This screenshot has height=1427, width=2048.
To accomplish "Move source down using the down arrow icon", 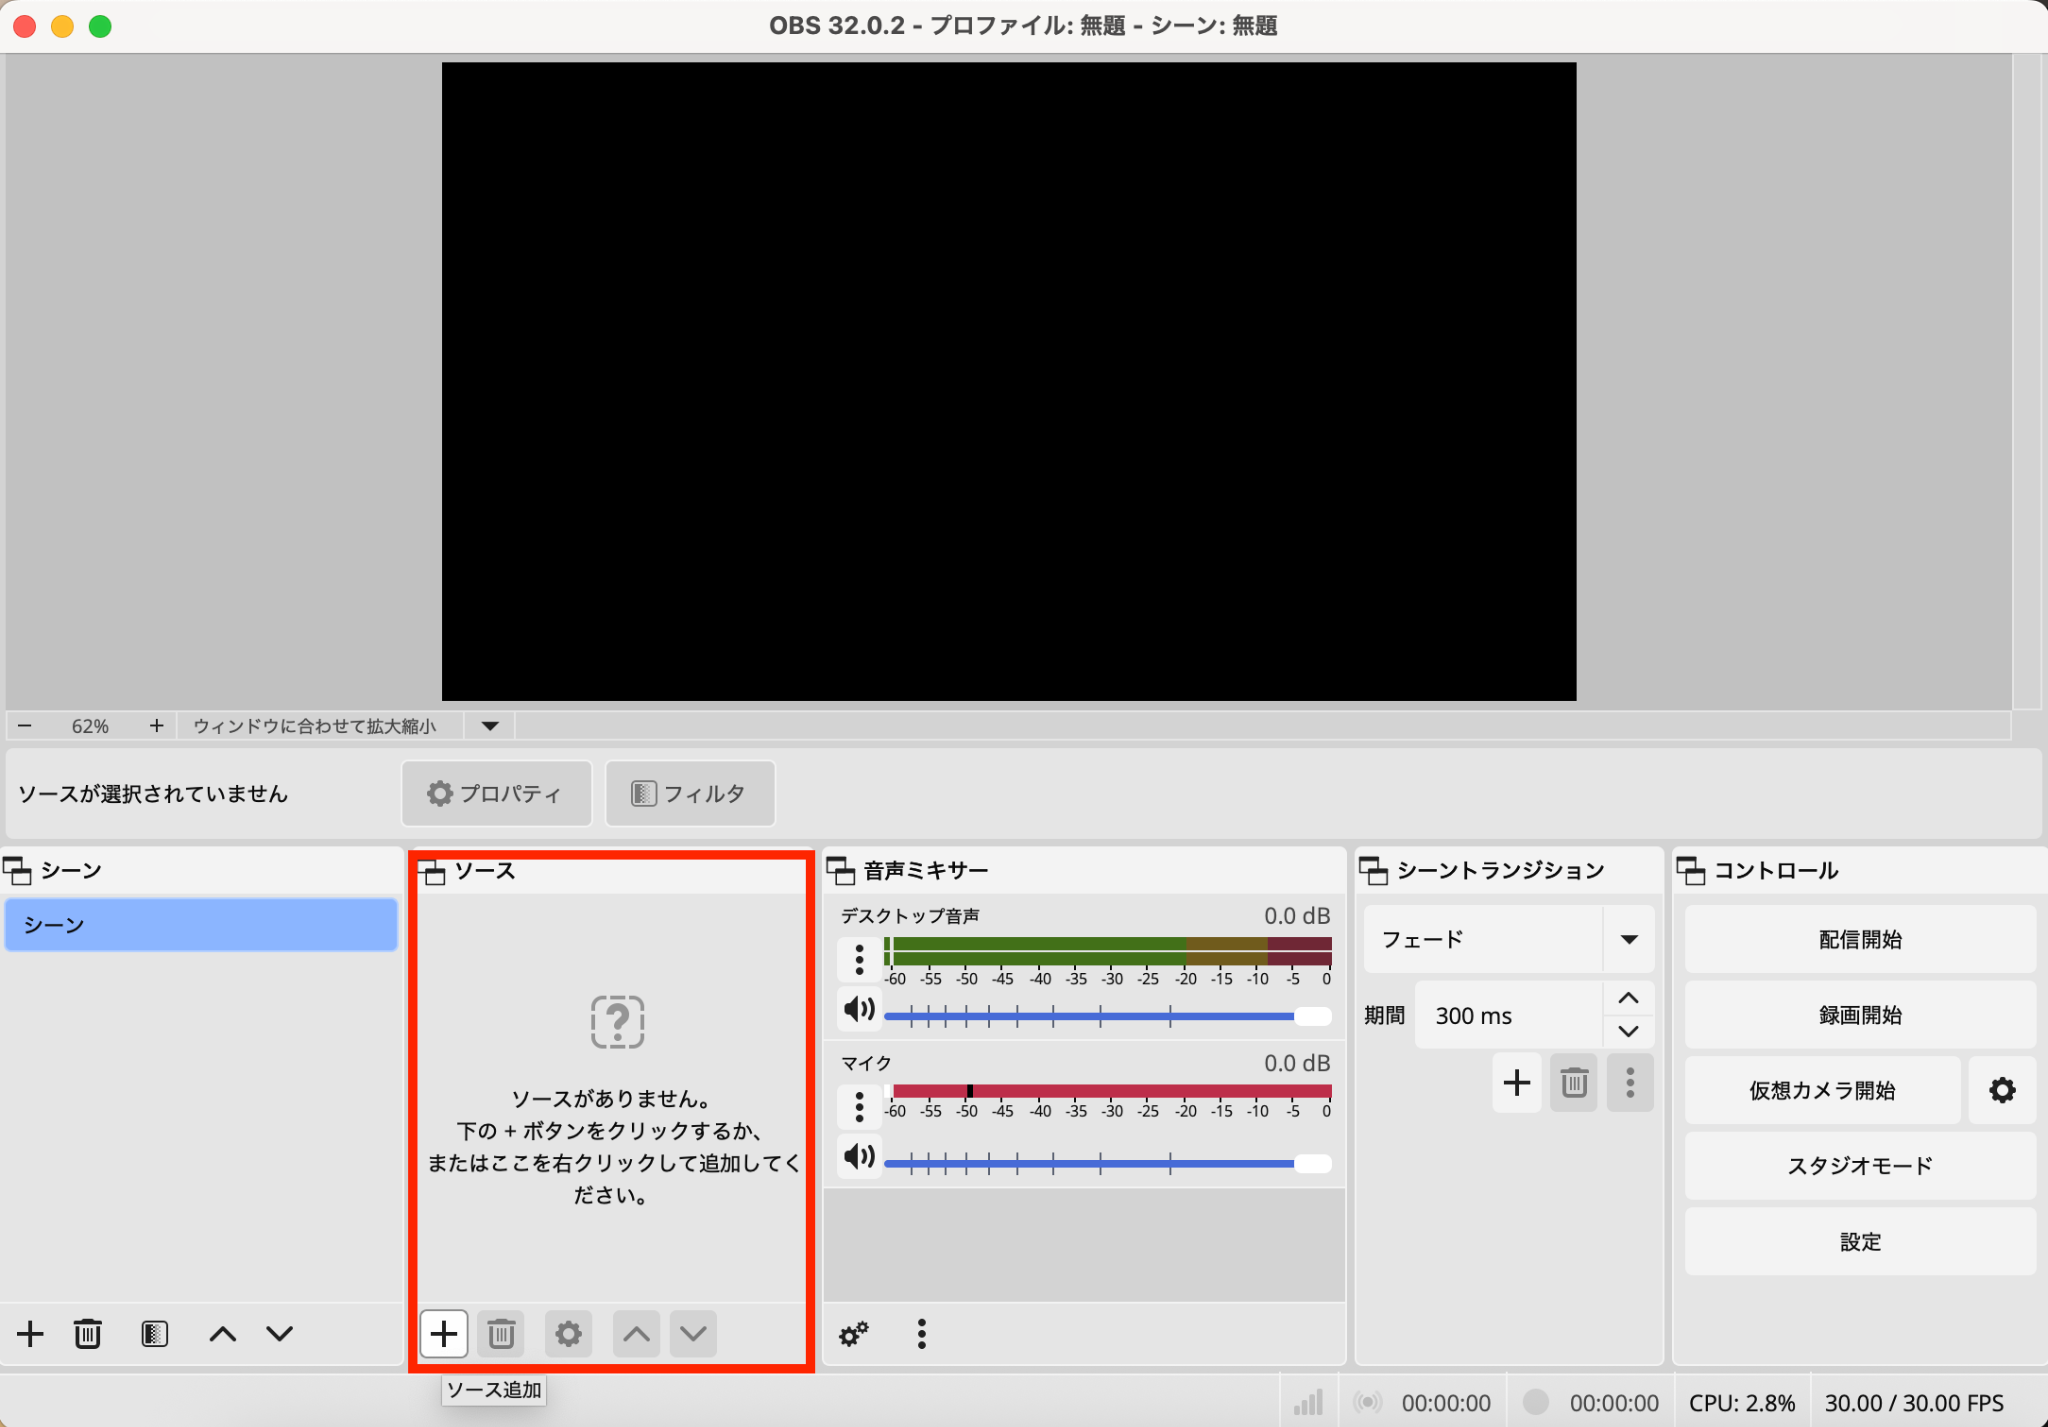I will 692,1333.
